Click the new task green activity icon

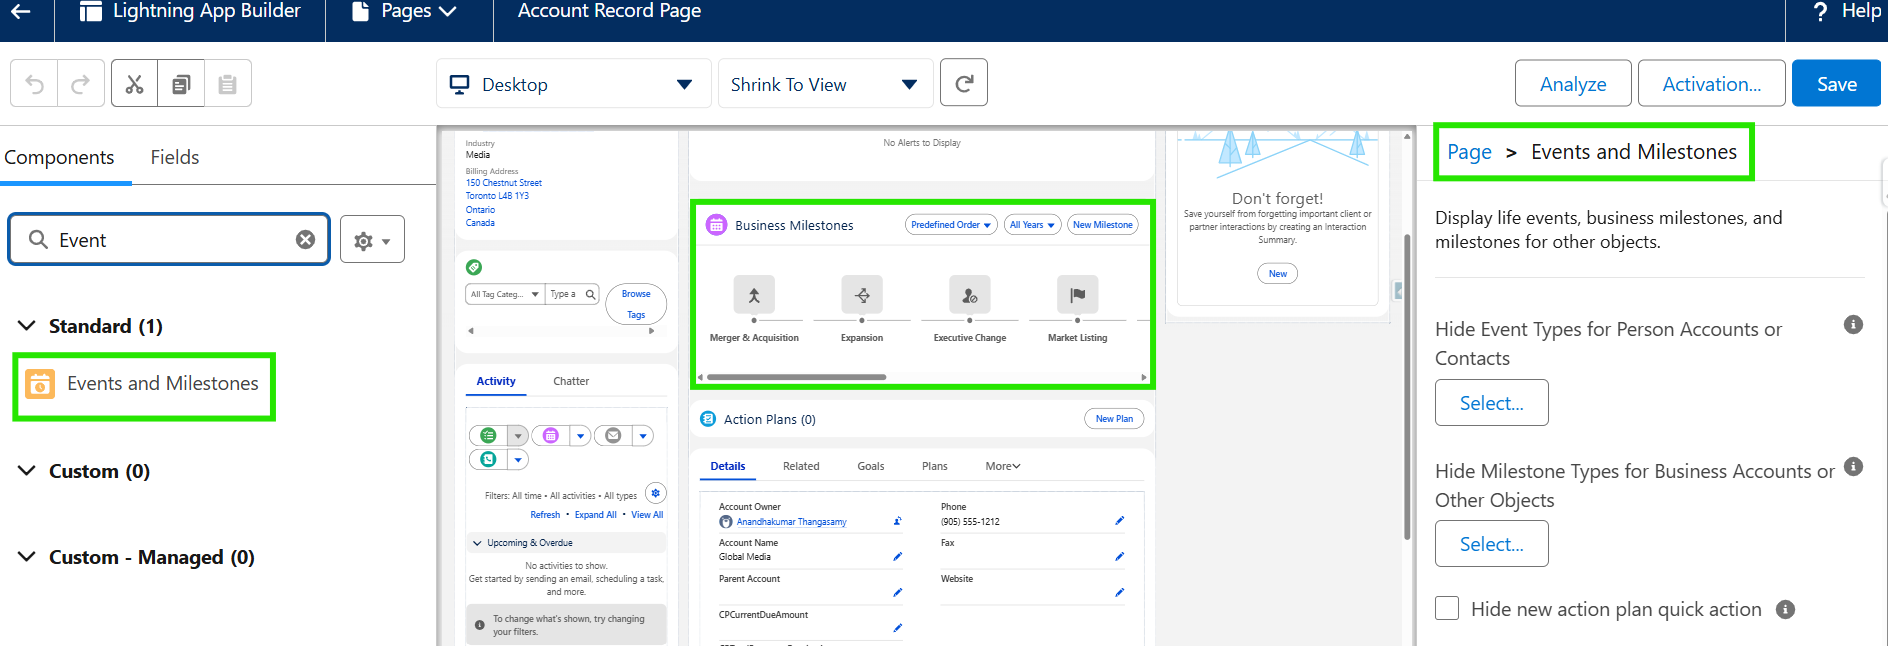(488, 435)
